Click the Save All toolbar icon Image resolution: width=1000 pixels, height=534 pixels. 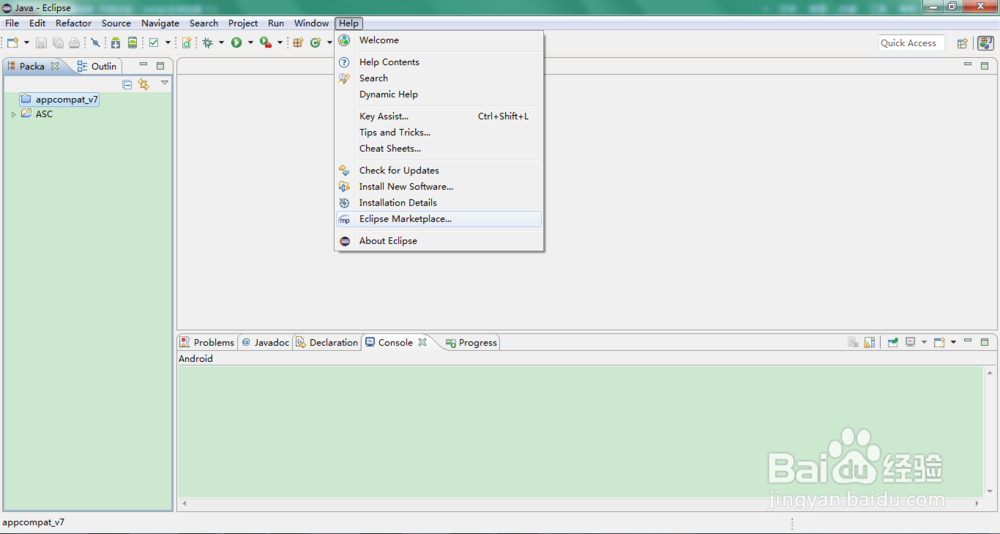coord(58,43)
